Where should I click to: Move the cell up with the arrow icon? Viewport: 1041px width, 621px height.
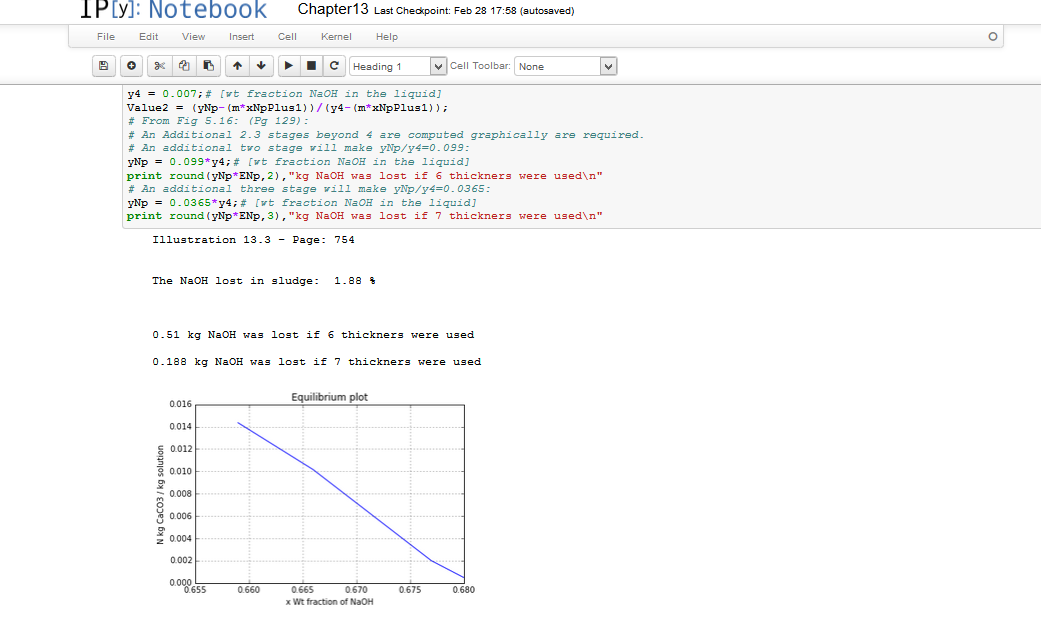point(237,66)
